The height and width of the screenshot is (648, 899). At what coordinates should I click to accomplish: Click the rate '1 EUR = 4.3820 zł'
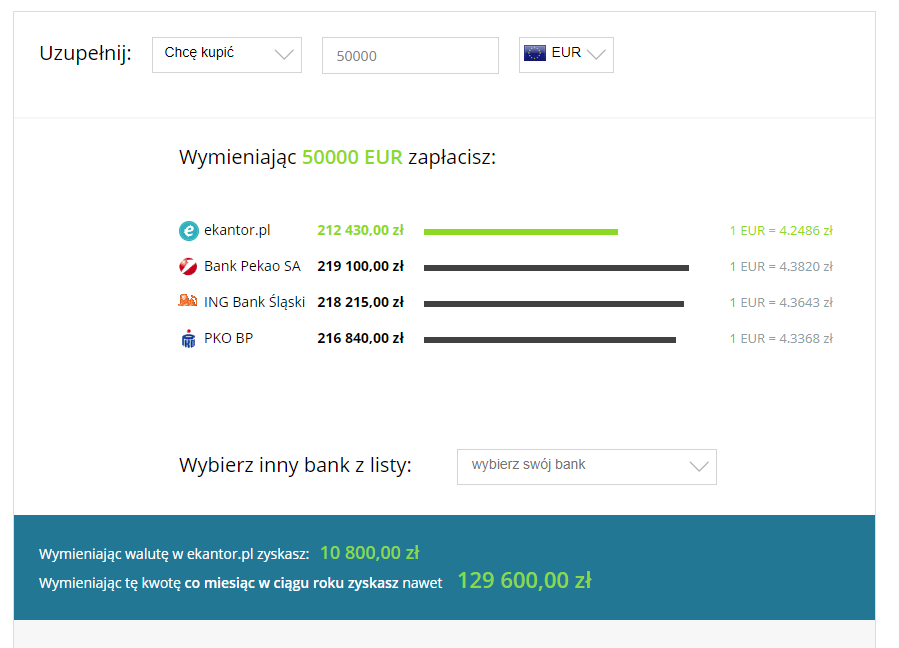[781, 267]
